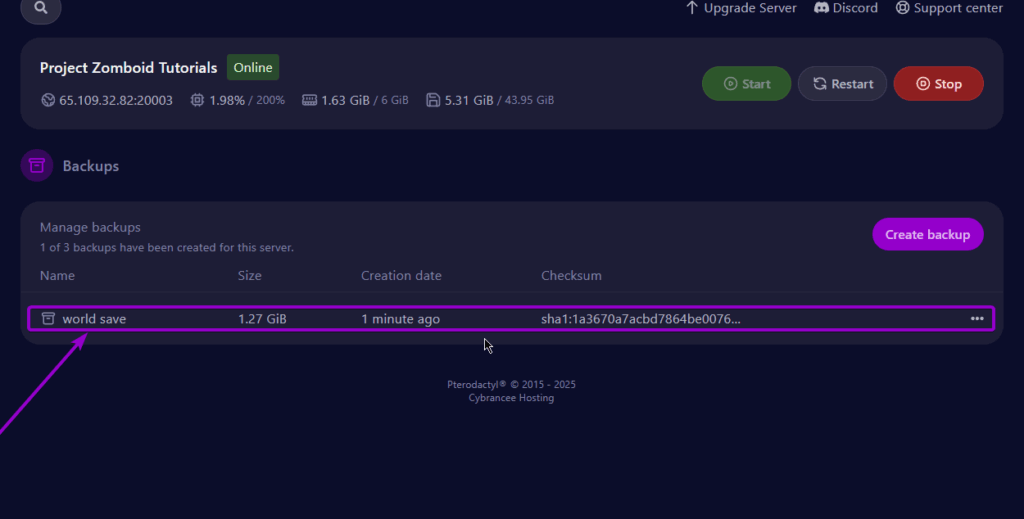
Task: Click the Project Zomboid Tutorials title
Action: point(129,68)
